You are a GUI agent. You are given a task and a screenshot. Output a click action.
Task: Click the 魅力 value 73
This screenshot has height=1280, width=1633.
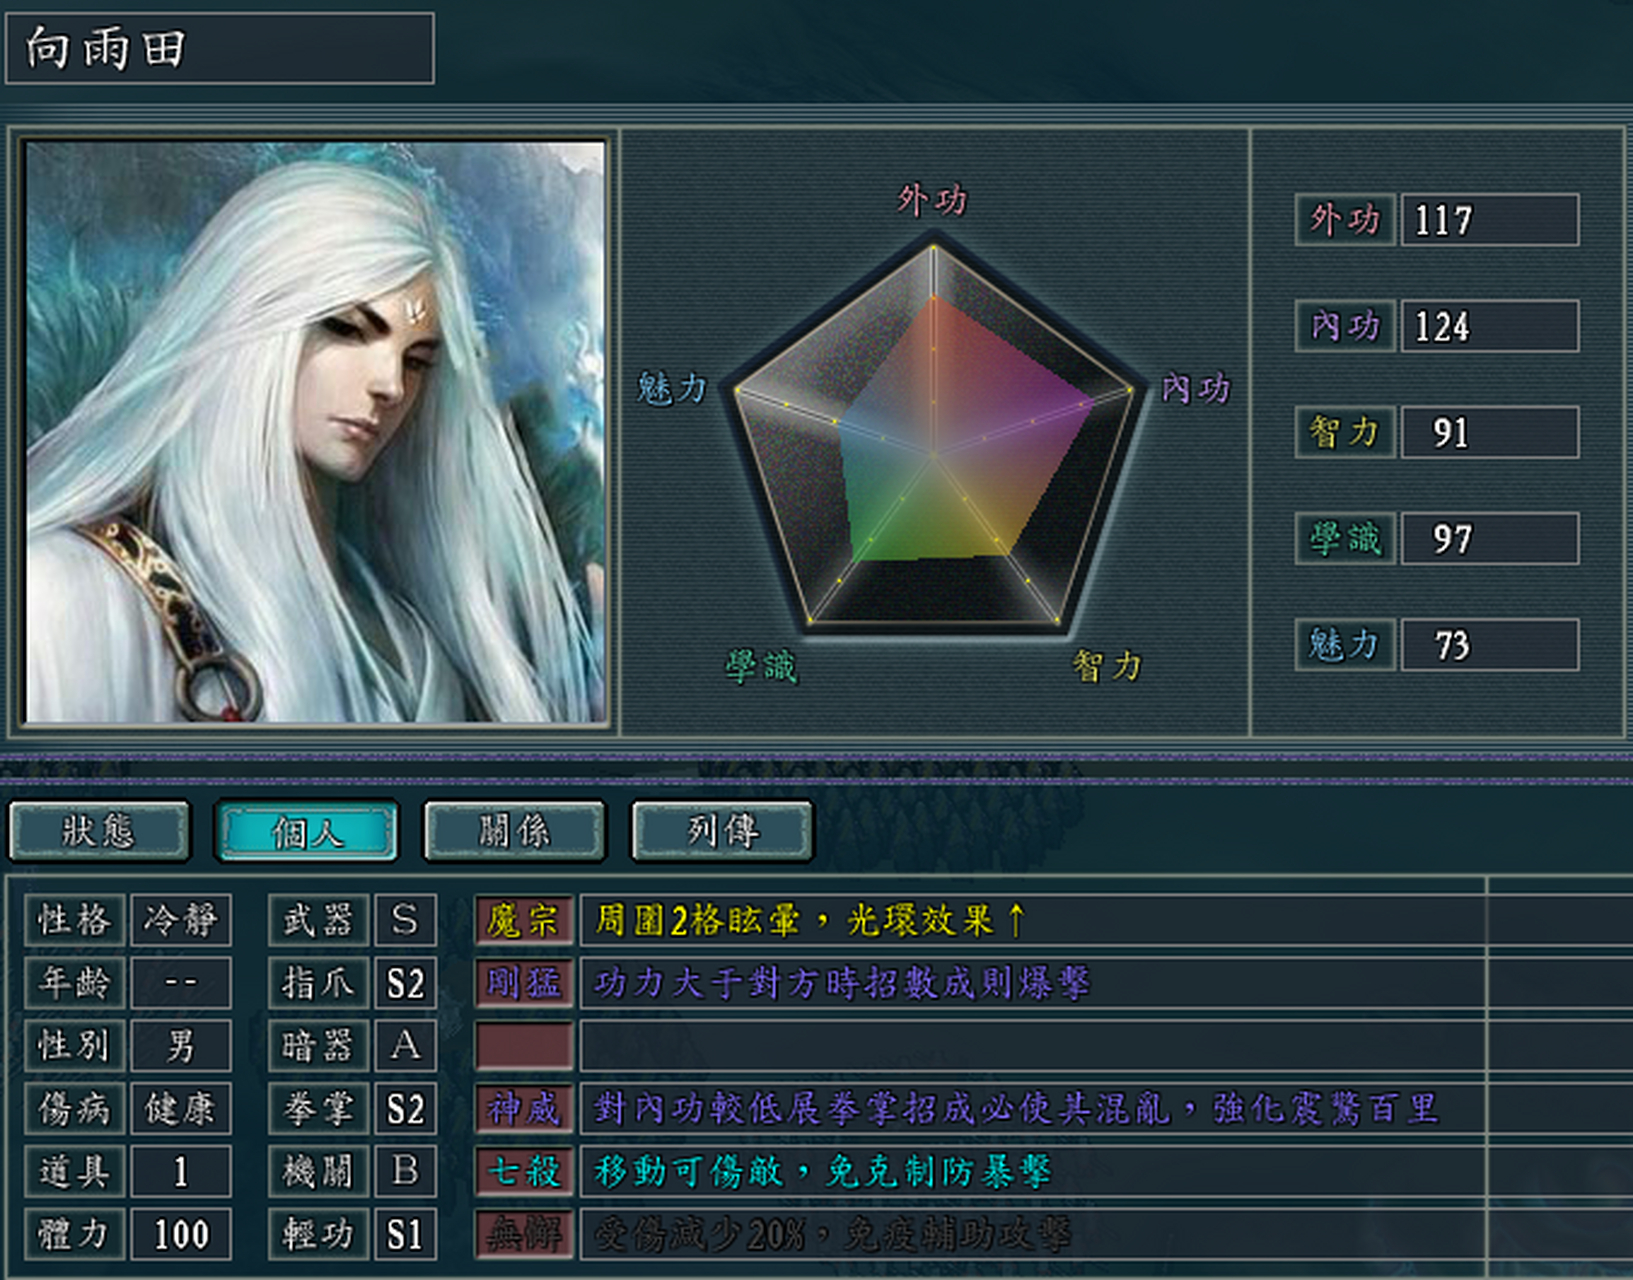[x=1490, y=645]
